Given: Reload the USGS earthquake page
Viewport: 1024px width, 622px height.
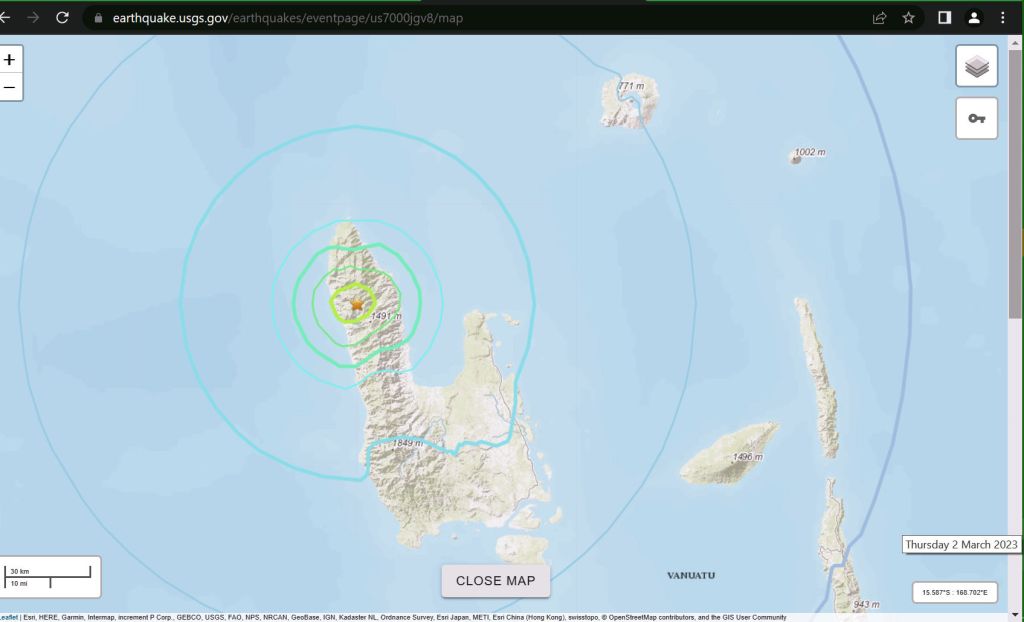Looking at the screenshot, I should [x=62, y=18].
